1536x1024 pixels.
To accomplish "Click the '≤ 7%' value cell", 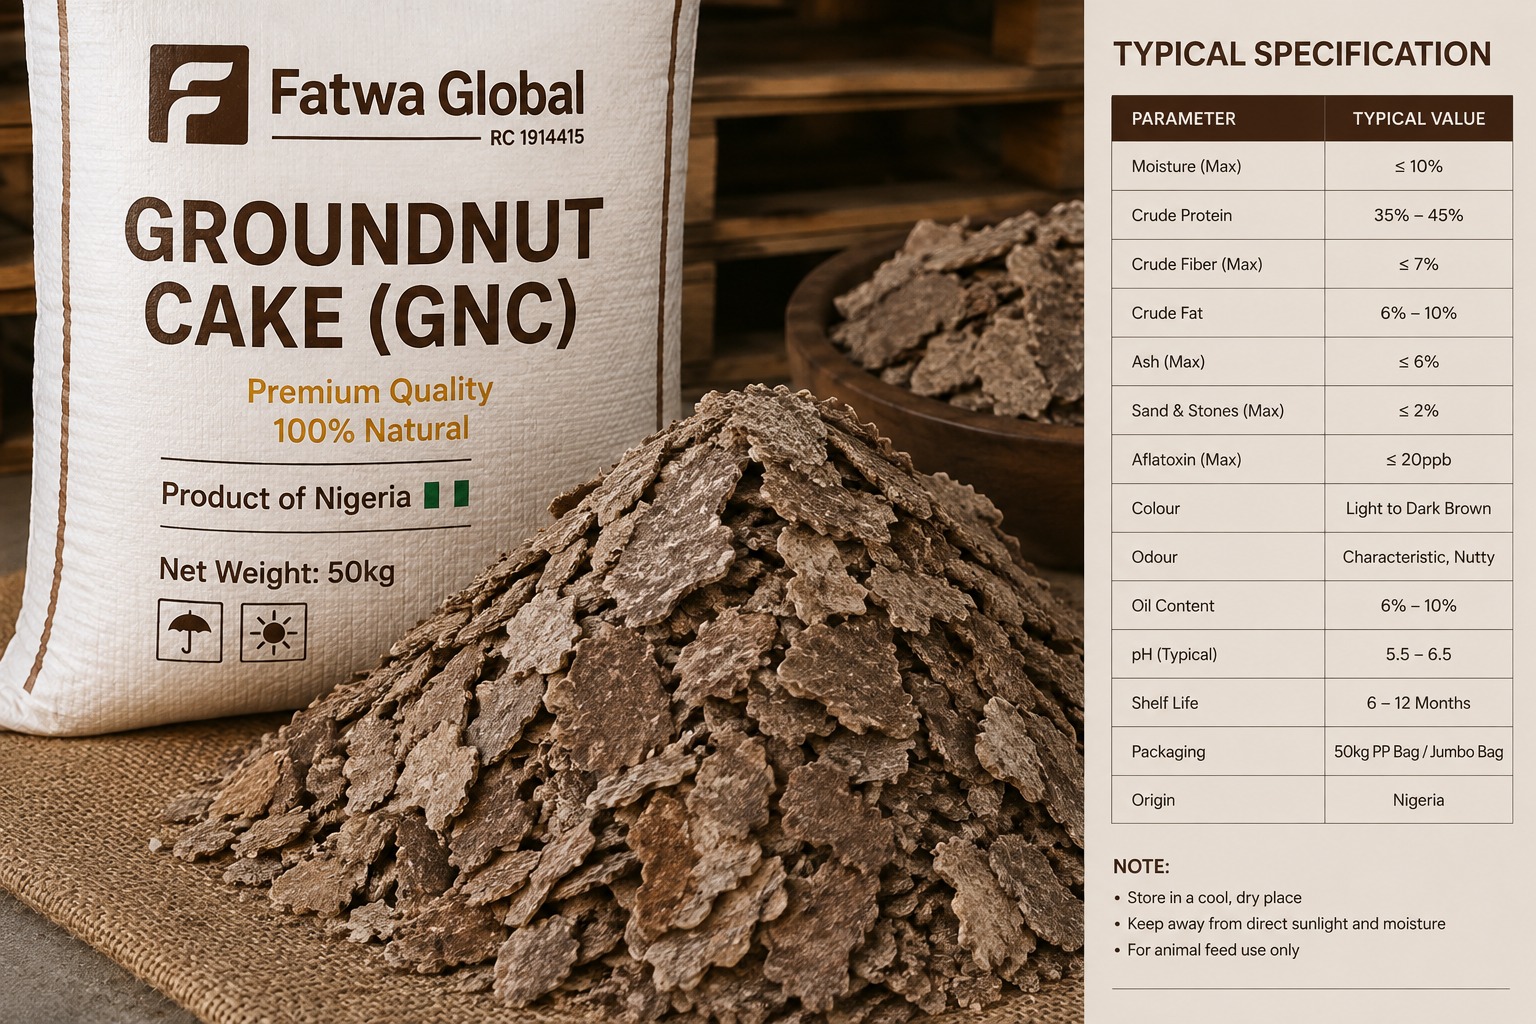I will (1418, 264).
